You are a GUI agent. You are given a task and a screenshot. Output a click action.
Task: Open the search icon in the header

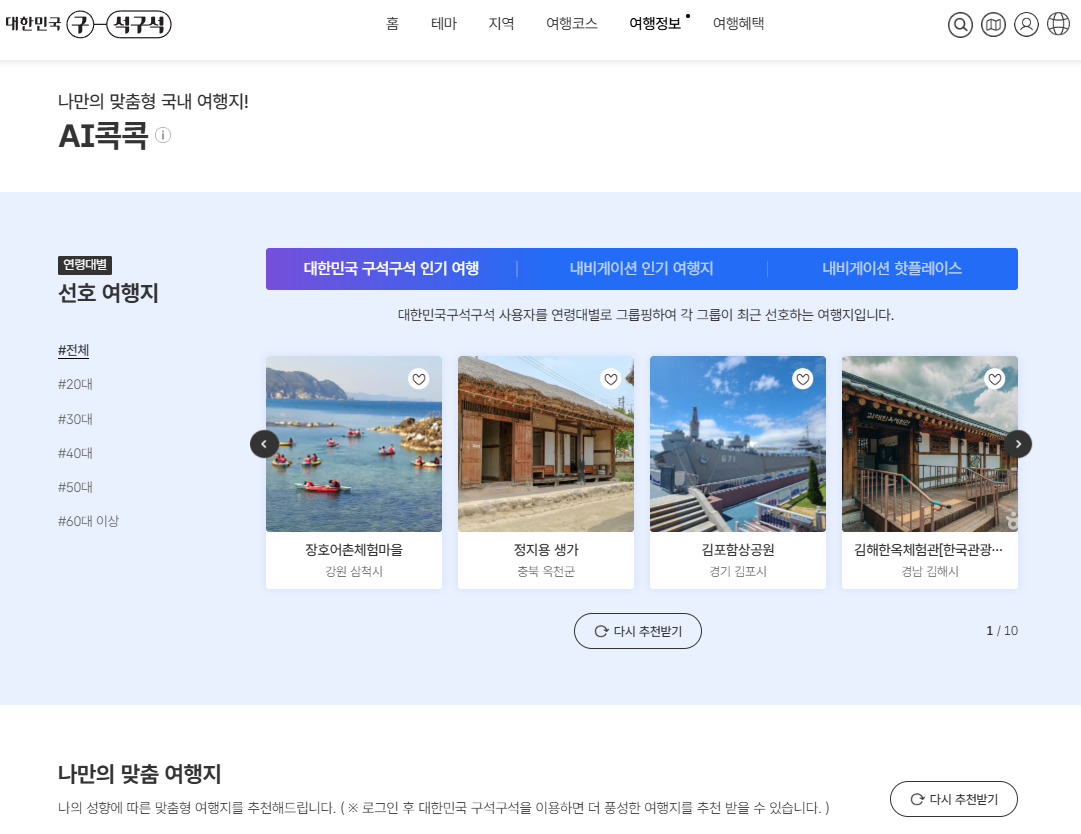pos(960,25)
